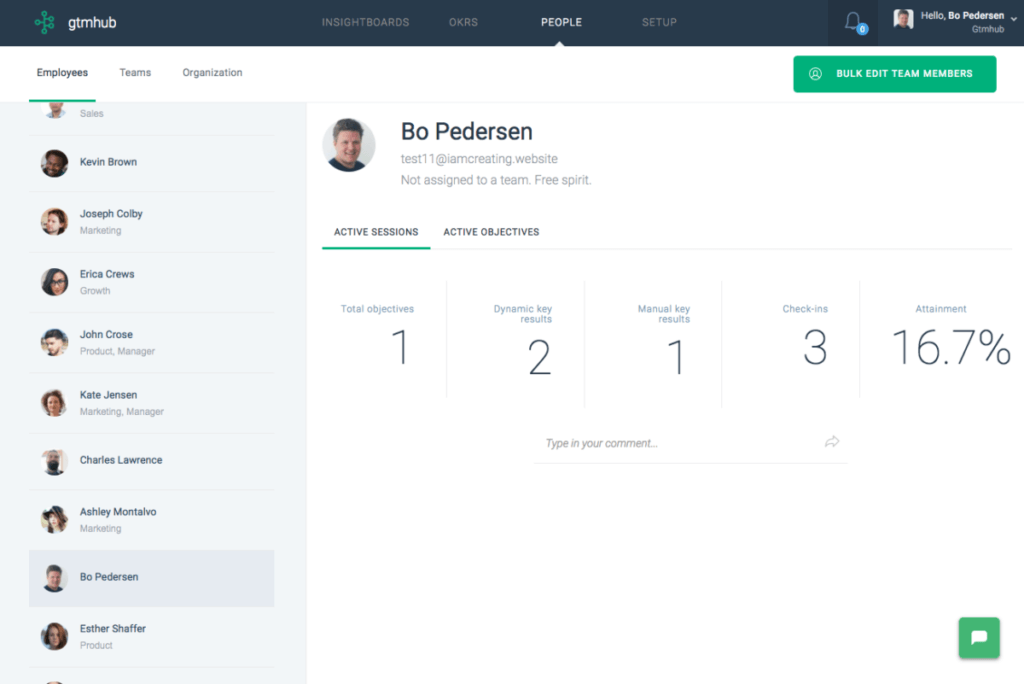Open the notification badge counter dropdown
1024x684 pixels.
[x=861, y=29]
